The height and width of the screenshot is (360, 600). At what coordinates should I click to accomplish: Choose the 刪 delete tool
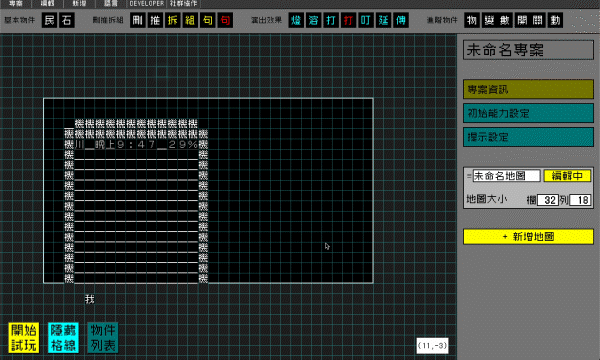click(138, 20)
